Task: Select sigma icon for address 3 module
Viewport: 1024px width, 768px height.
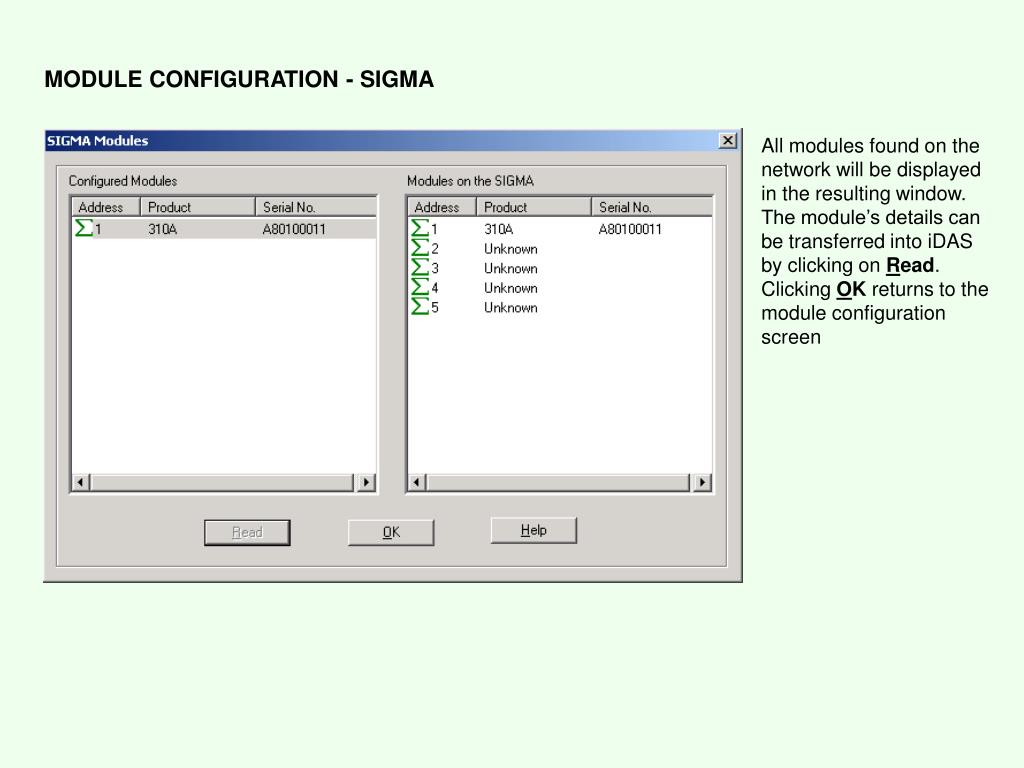Action: 420,267
